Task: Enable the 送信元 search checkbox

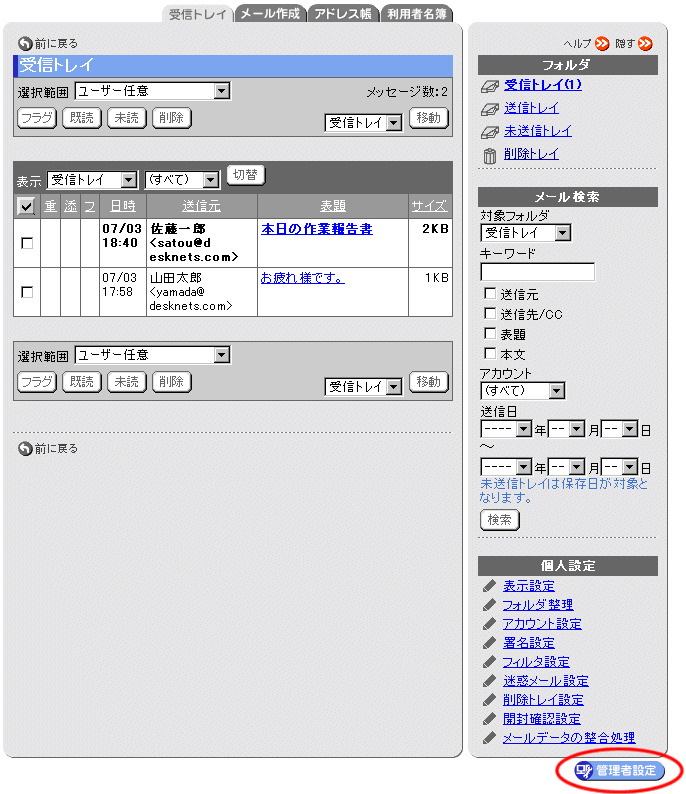Action: coord(490,294)
